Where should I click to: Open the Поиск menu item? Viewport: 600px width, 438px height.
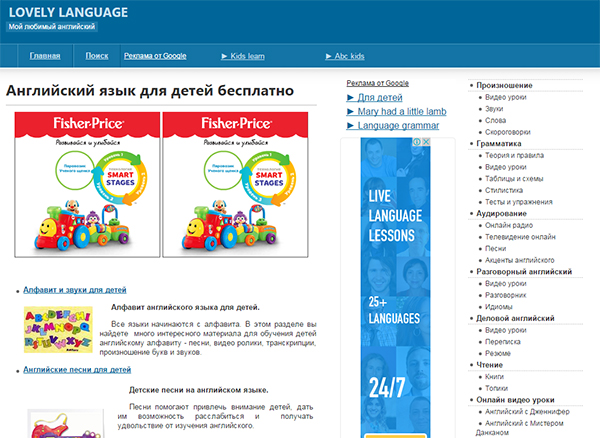pyautogui.click(x=97, y=56)
